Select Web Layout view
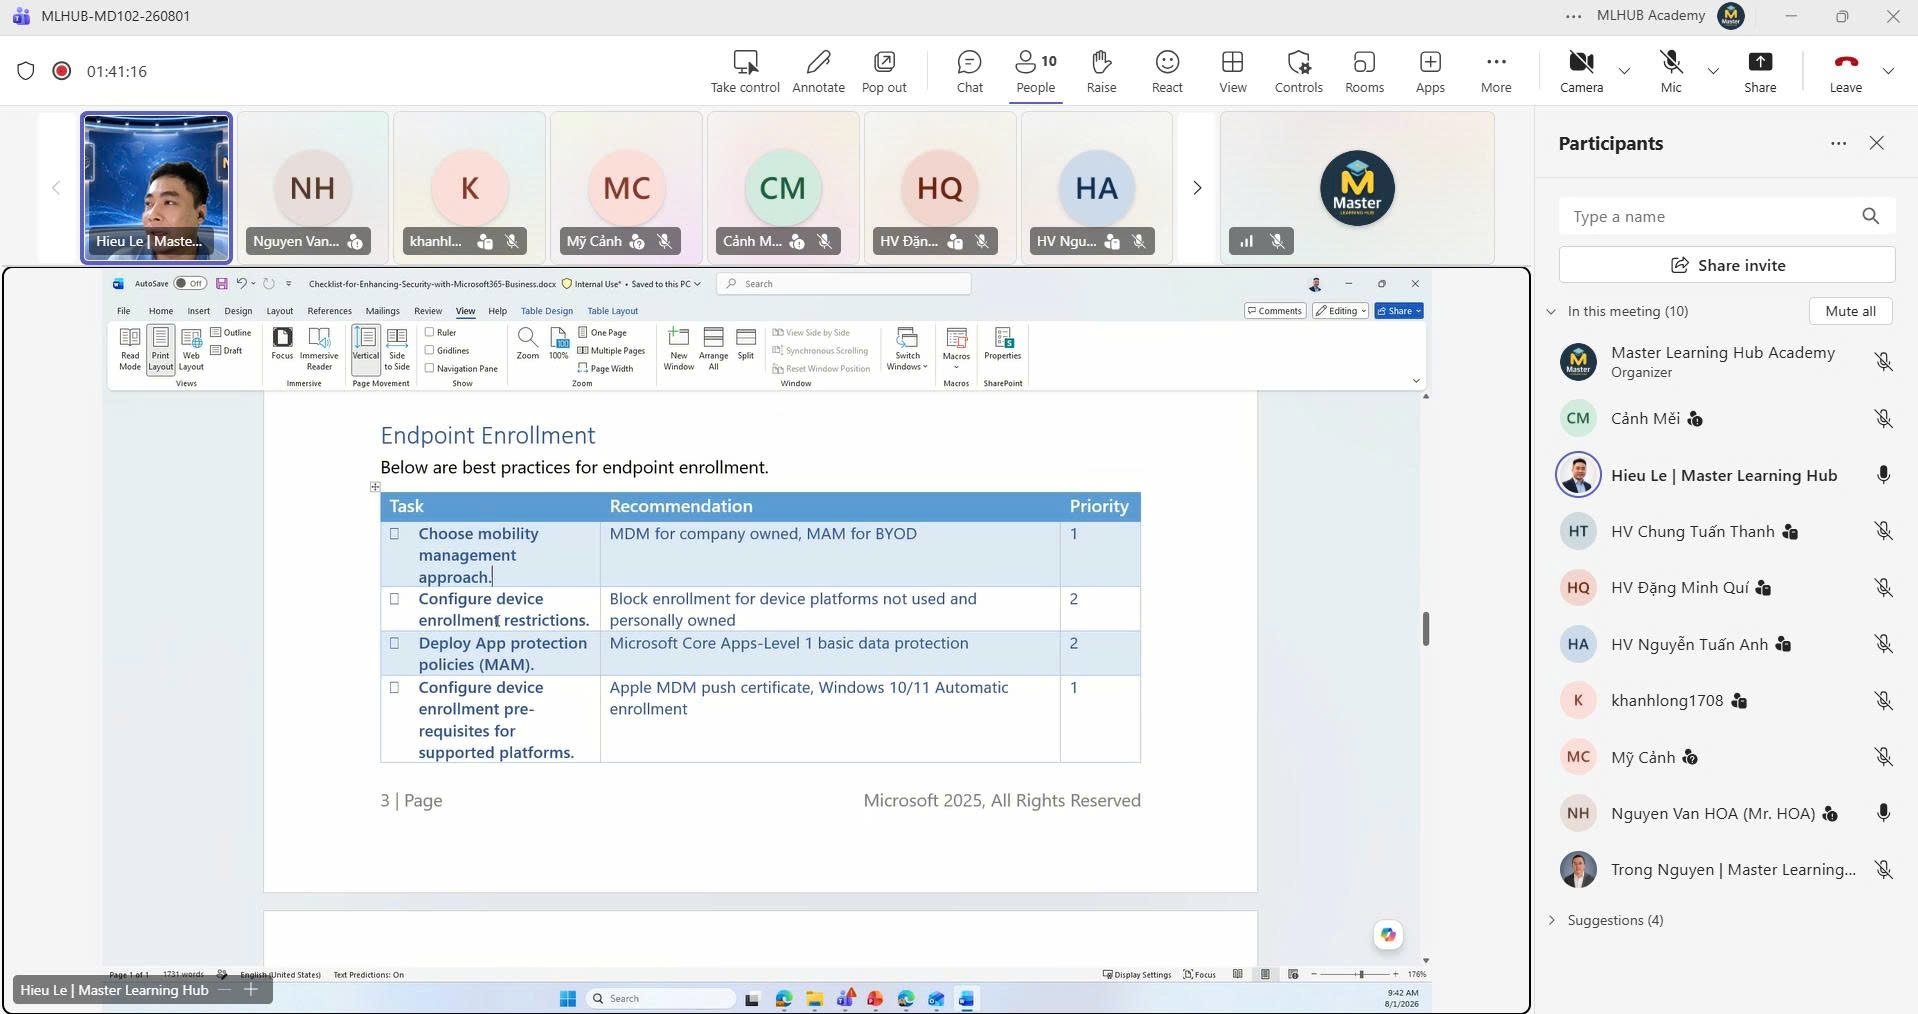The height and width of the screenshot is (1014, 1918). 191,349
